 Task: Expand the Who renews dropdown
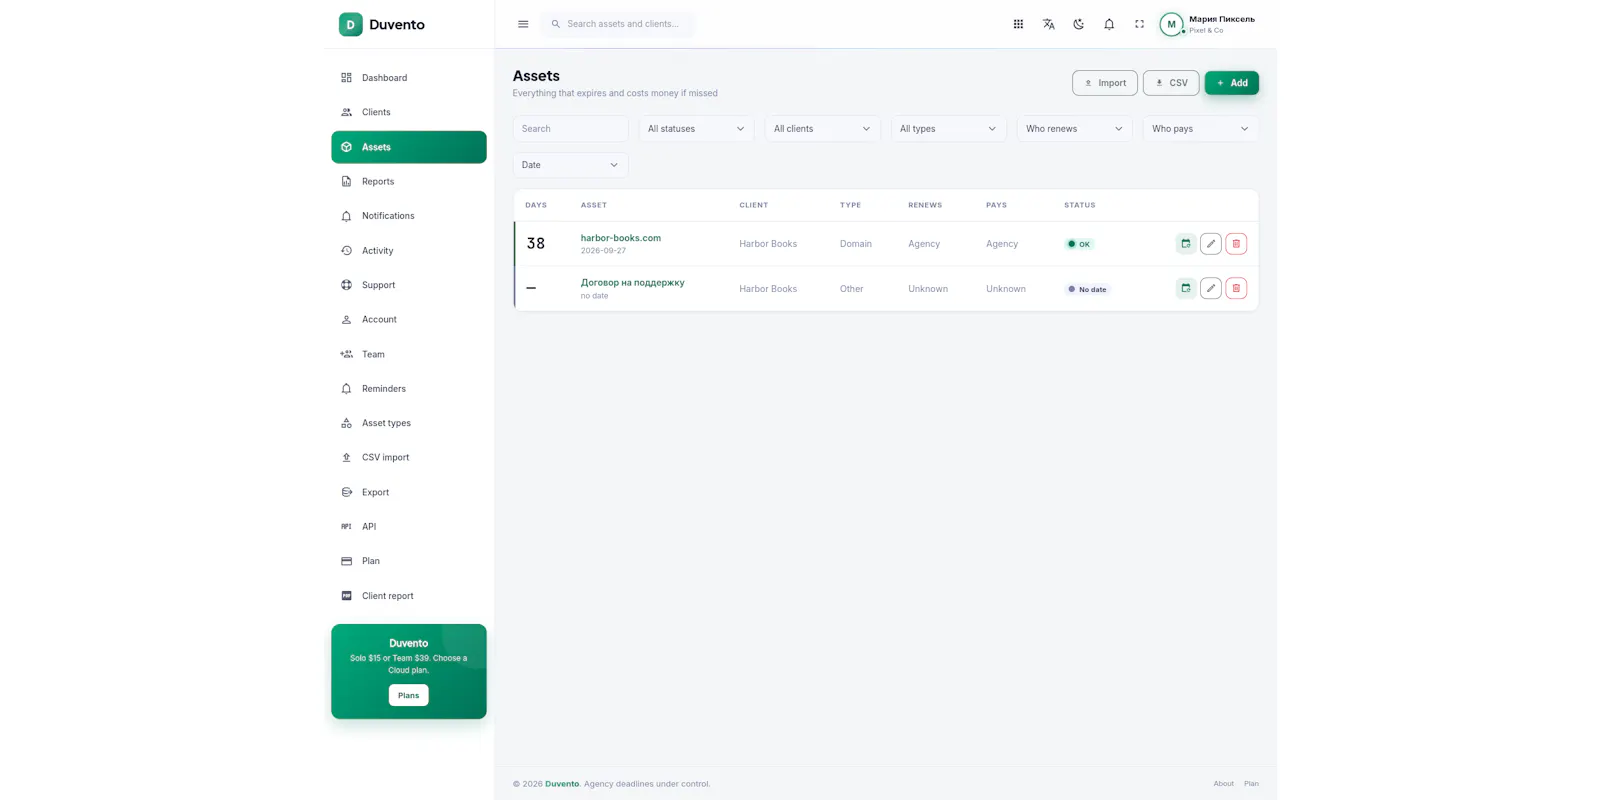pos(1074,129)
